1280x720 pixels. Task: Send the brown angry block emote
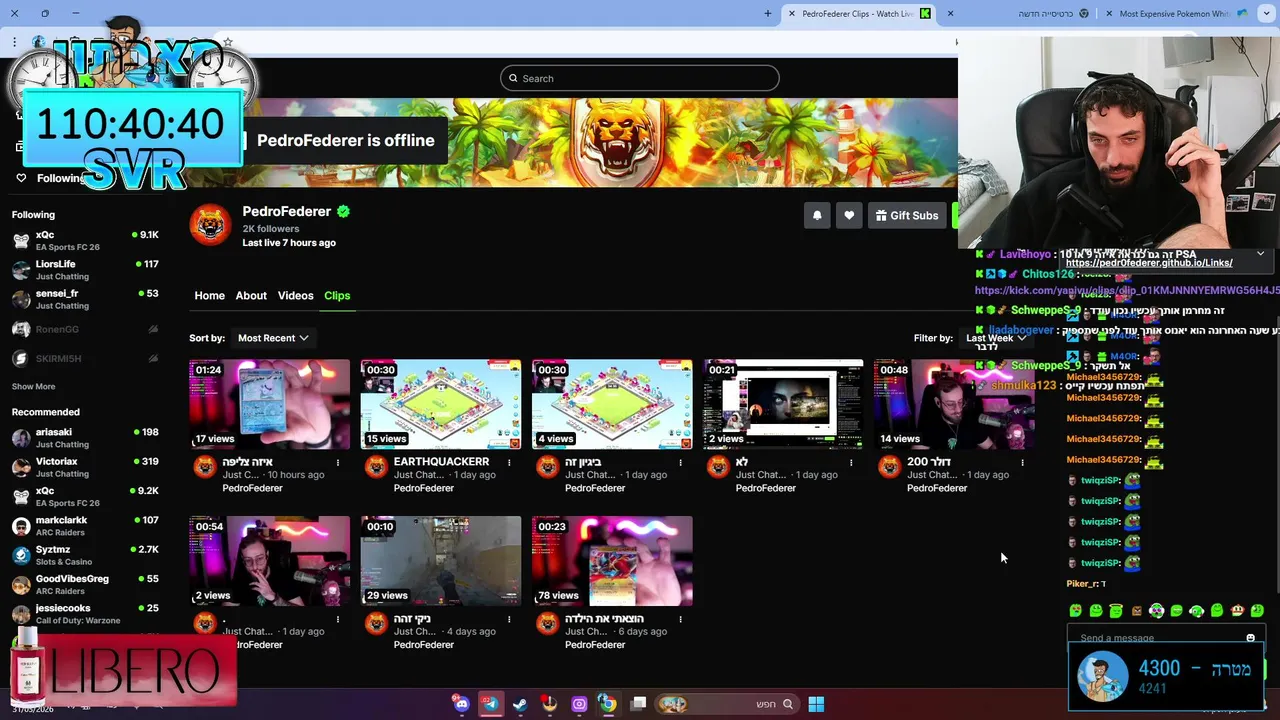(1136, 611)
